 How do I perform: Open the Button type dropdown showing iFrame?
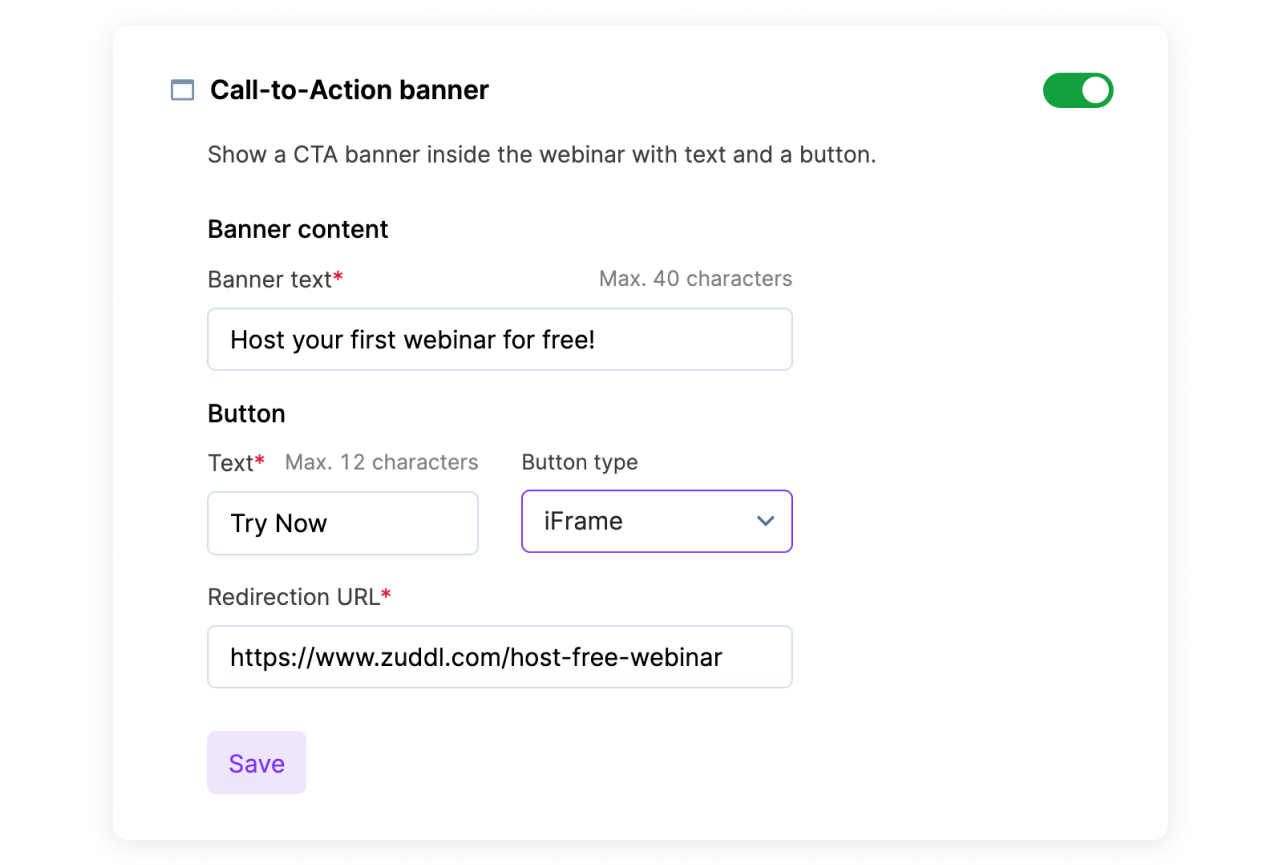point(656,521)
